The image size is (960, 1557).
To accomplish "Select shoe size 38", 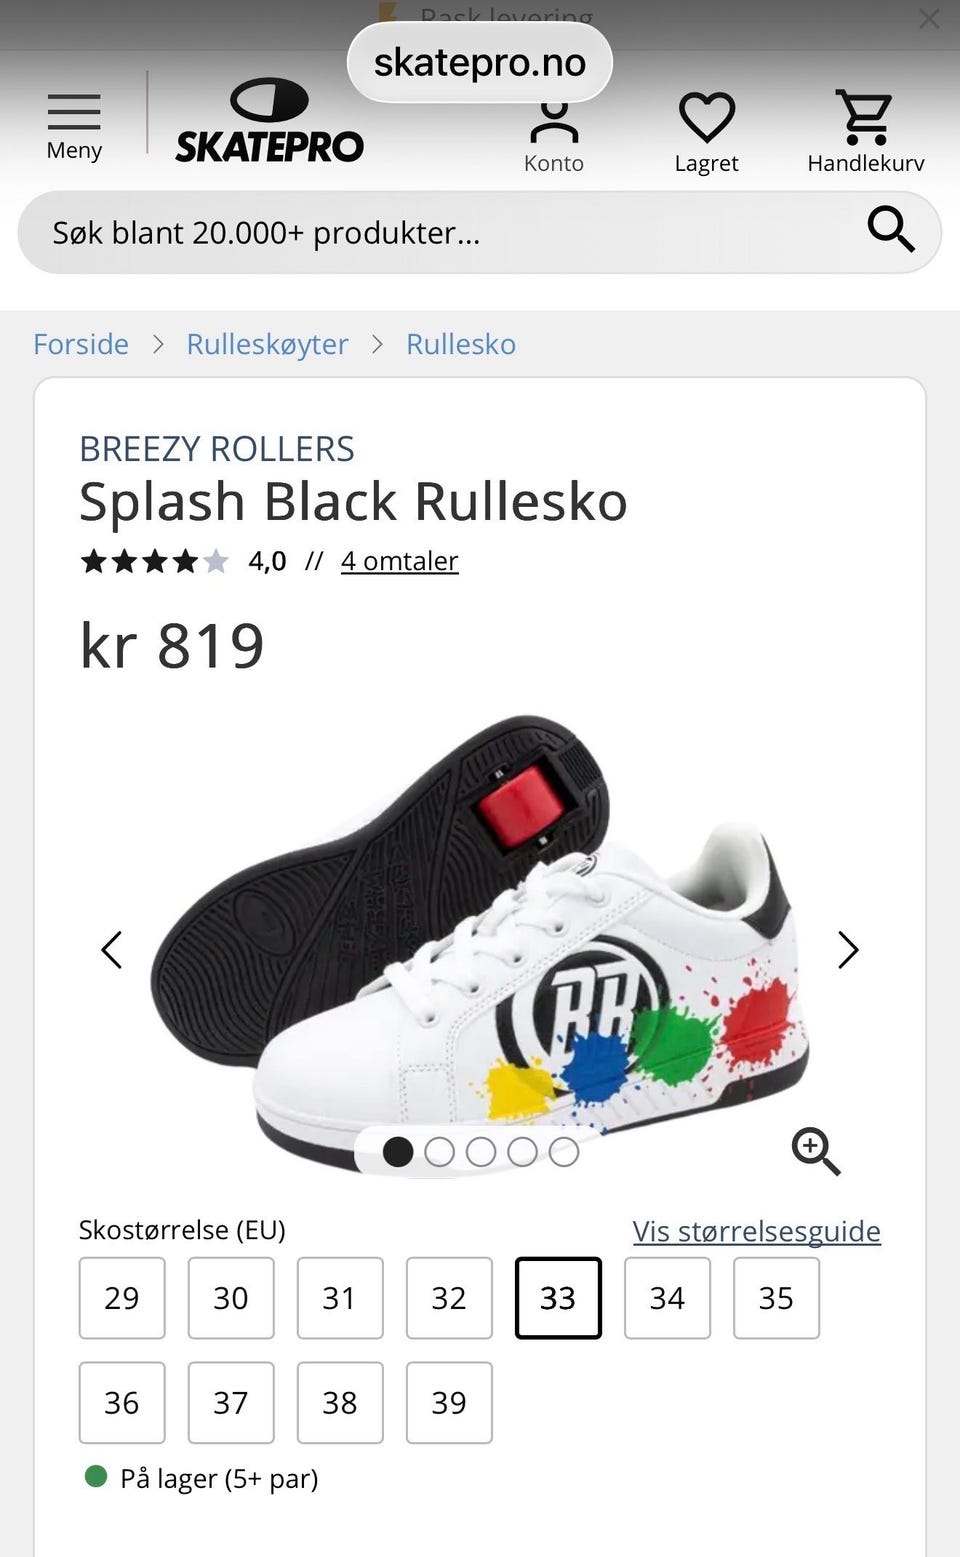I will pyautogui.click(x=340, y=1403).
